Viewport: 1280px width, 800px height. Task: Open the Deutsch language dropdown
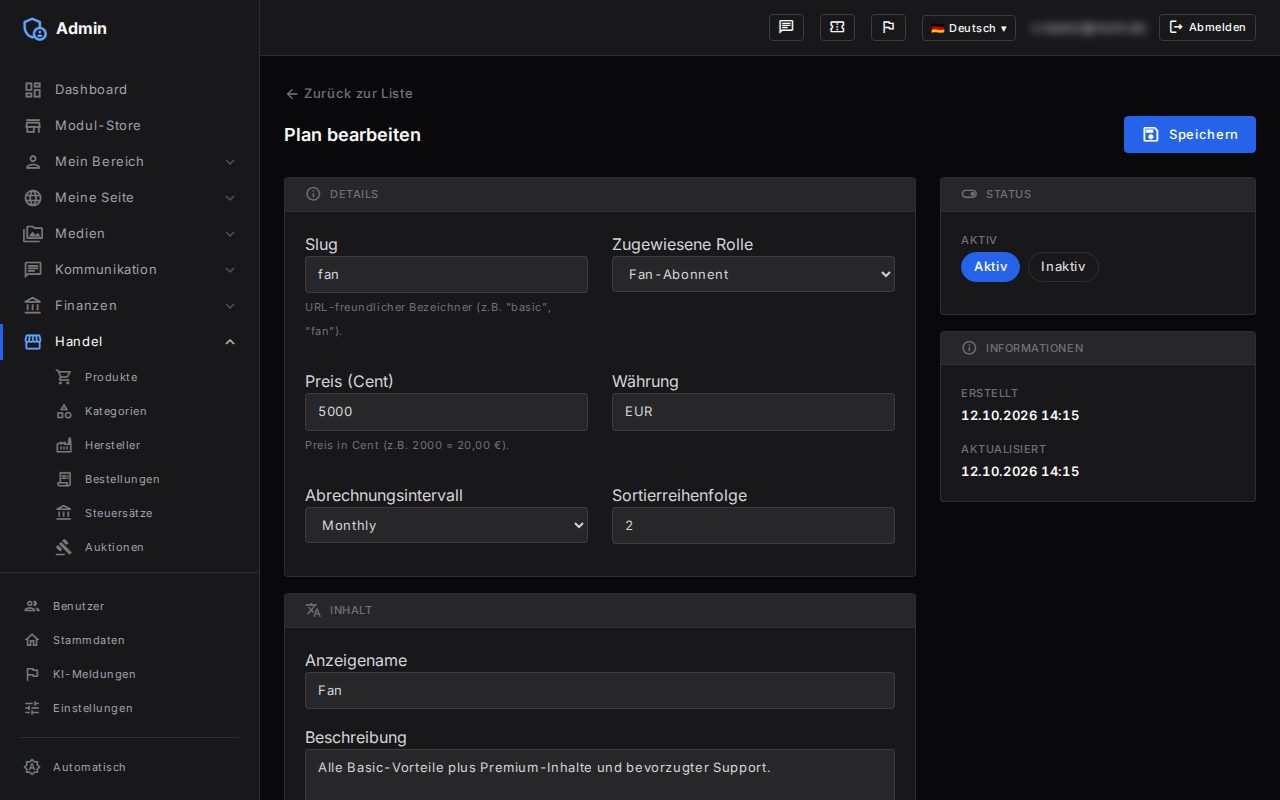tap(968, 28)
